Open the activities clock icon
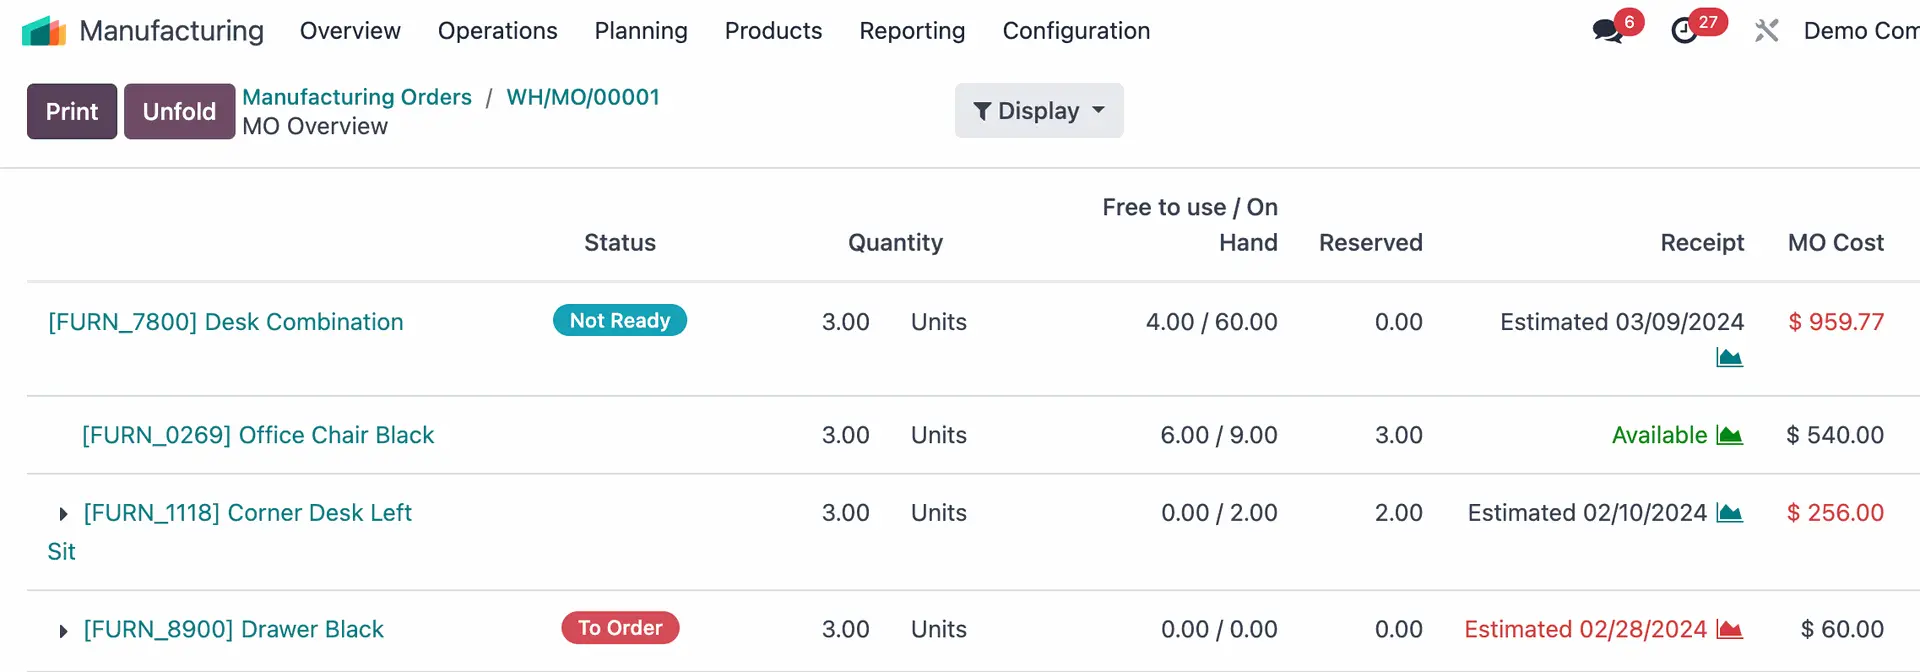Image resolution: width=1920 pixels, height=672 pixels. 1685,31
